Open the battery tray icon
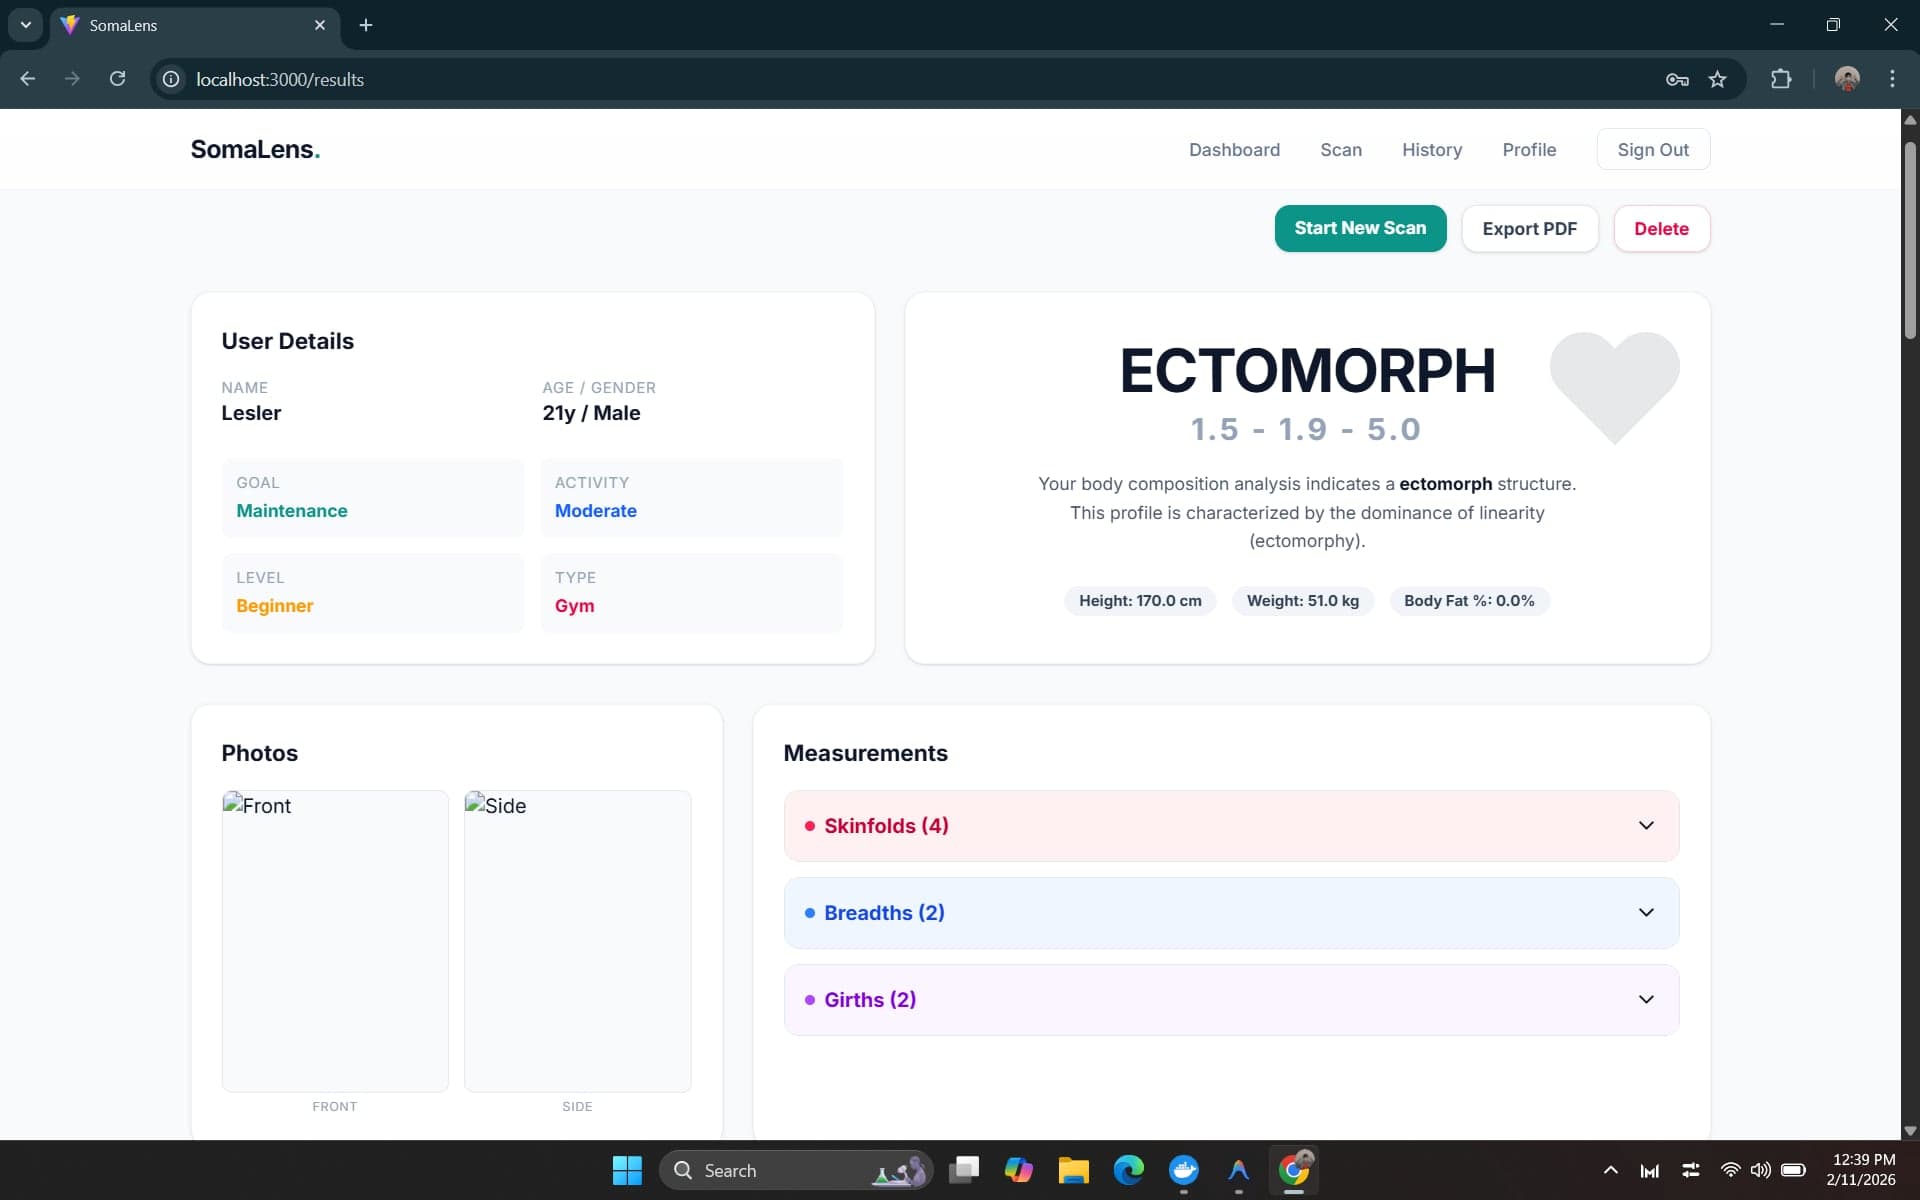 coord(1793,1170)
